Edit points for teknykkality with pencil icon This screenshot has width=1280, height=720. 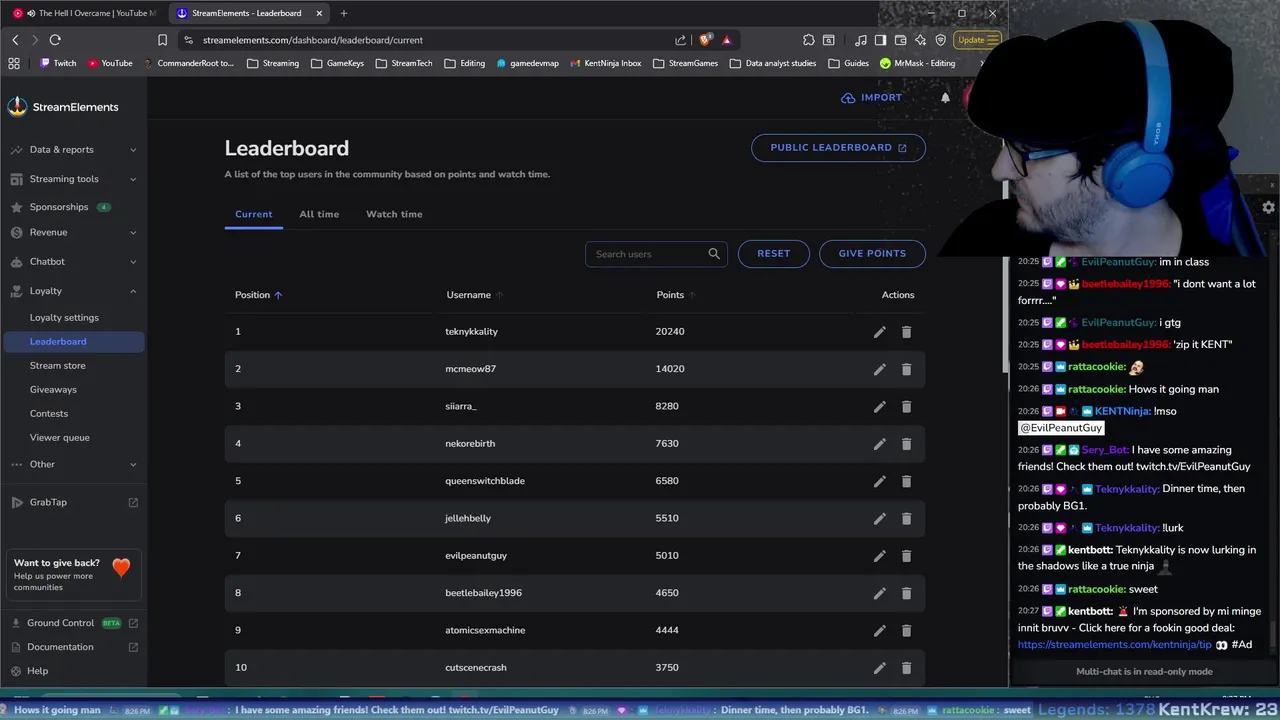coord(880,332)
